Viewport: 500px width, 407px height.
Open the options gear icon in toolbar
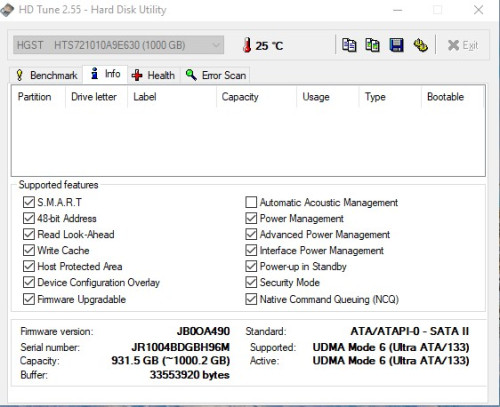(421, 45)
